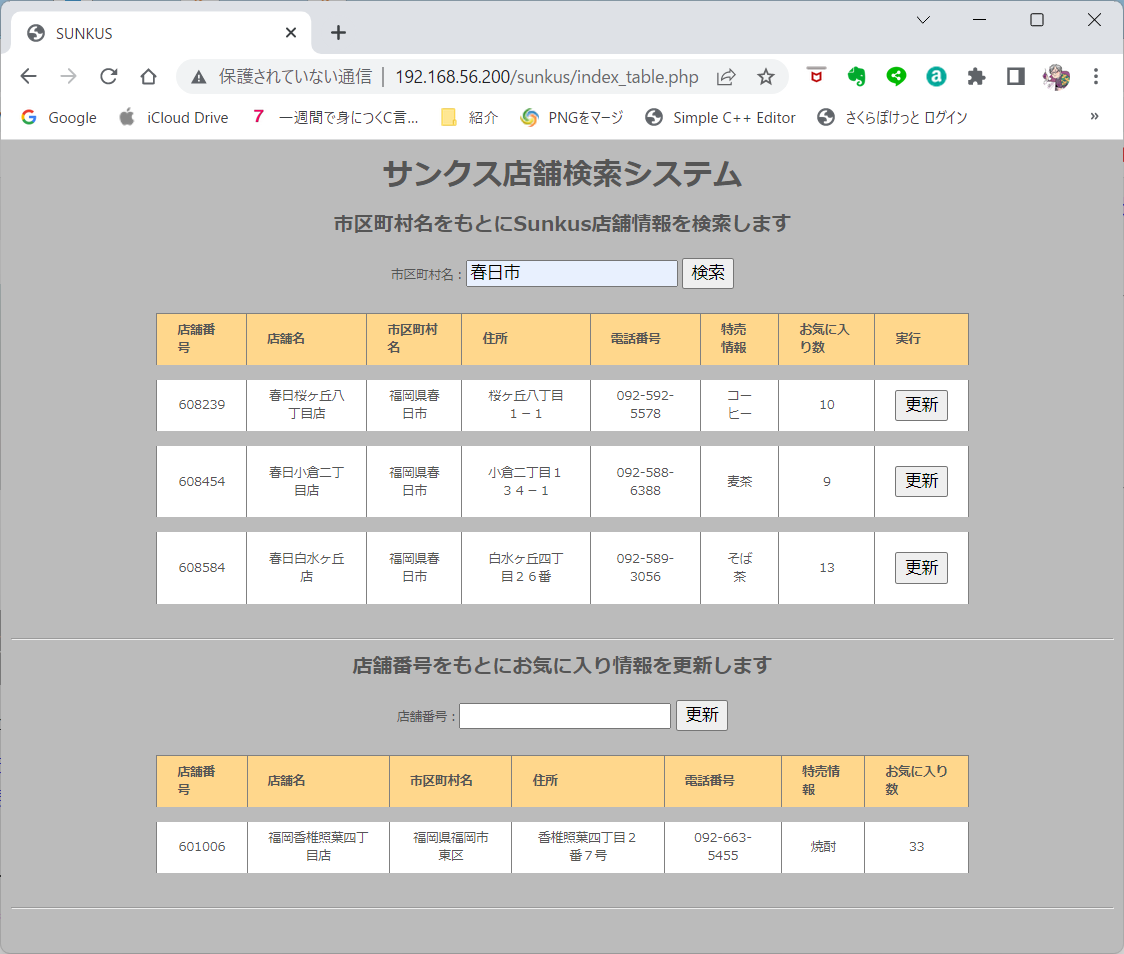
Task: Click address 白水ヶ丘四丁目２６番
Action: click(526, 568)
